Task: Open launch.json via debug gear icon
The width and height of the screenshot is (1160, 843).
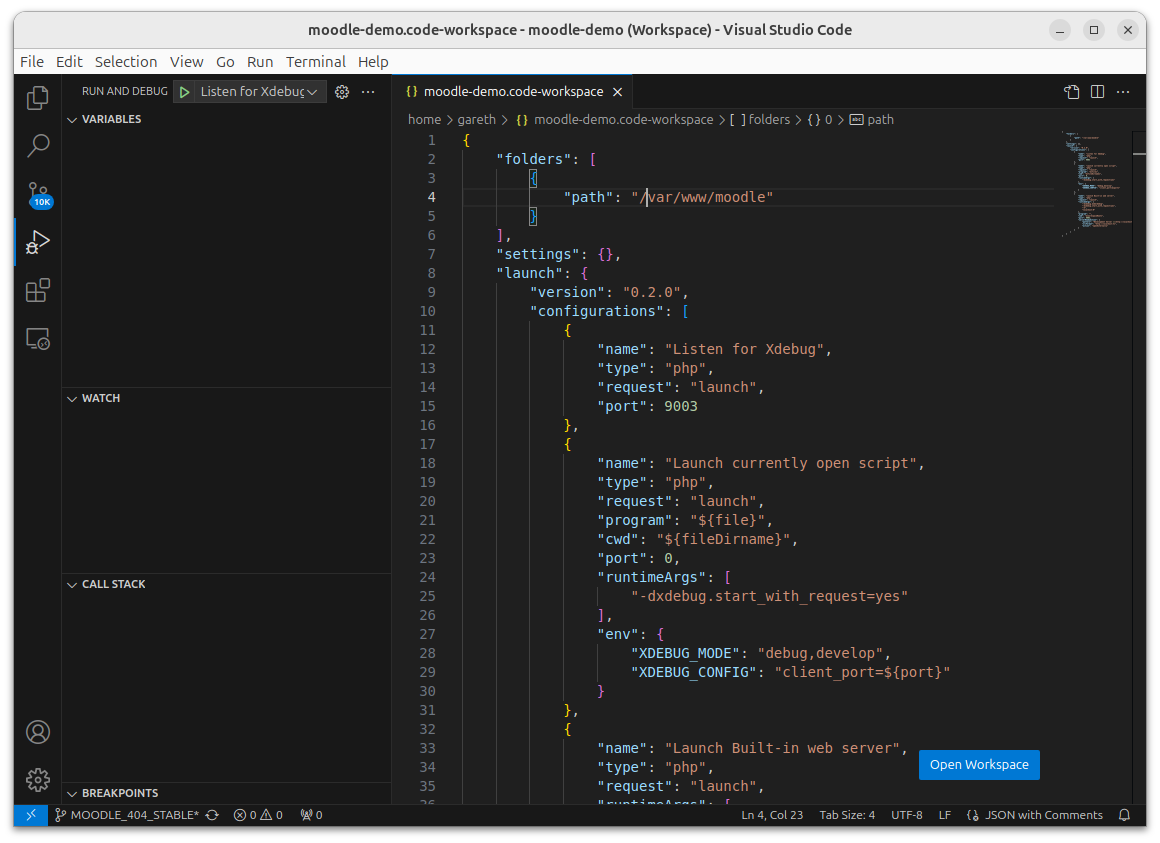Action: pos(342,92)
